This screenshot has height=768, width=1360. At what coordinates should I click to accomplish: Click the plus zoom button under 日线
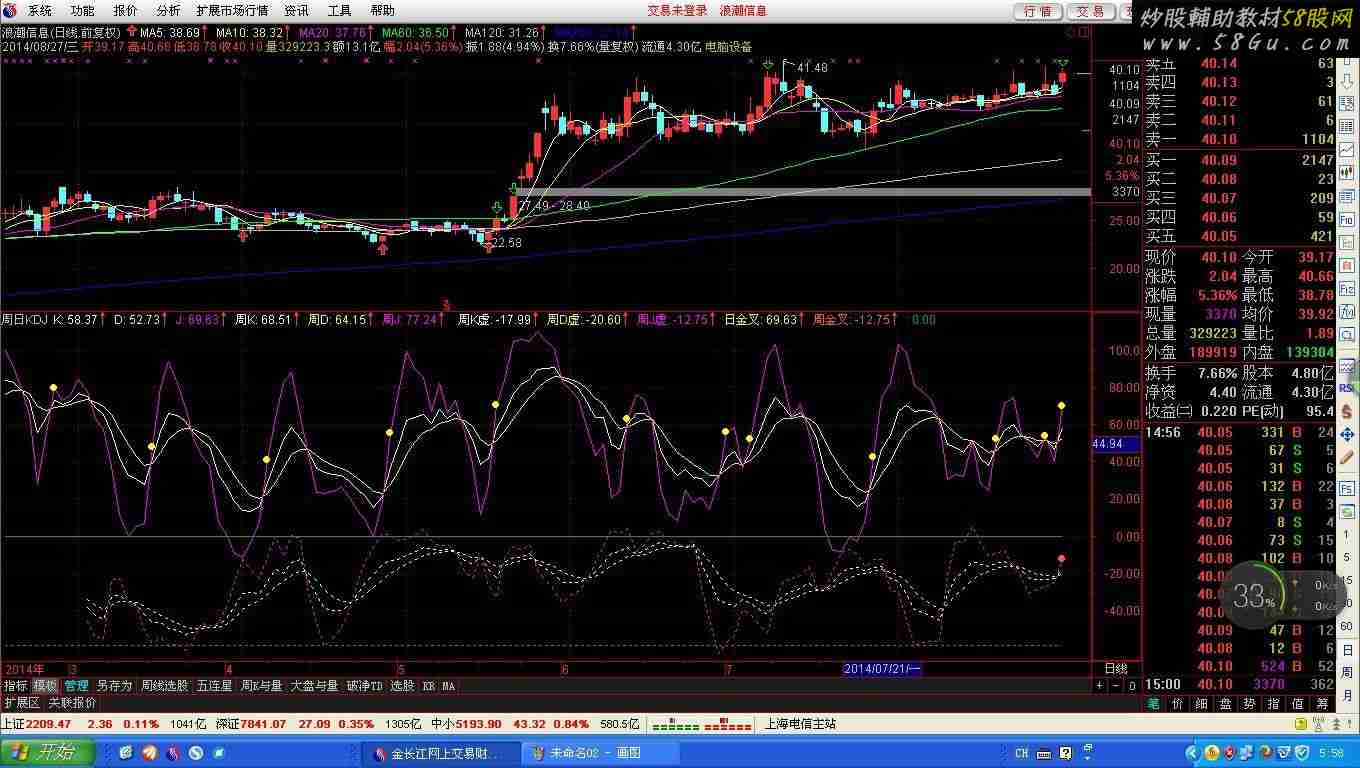tap(1100, 686)
